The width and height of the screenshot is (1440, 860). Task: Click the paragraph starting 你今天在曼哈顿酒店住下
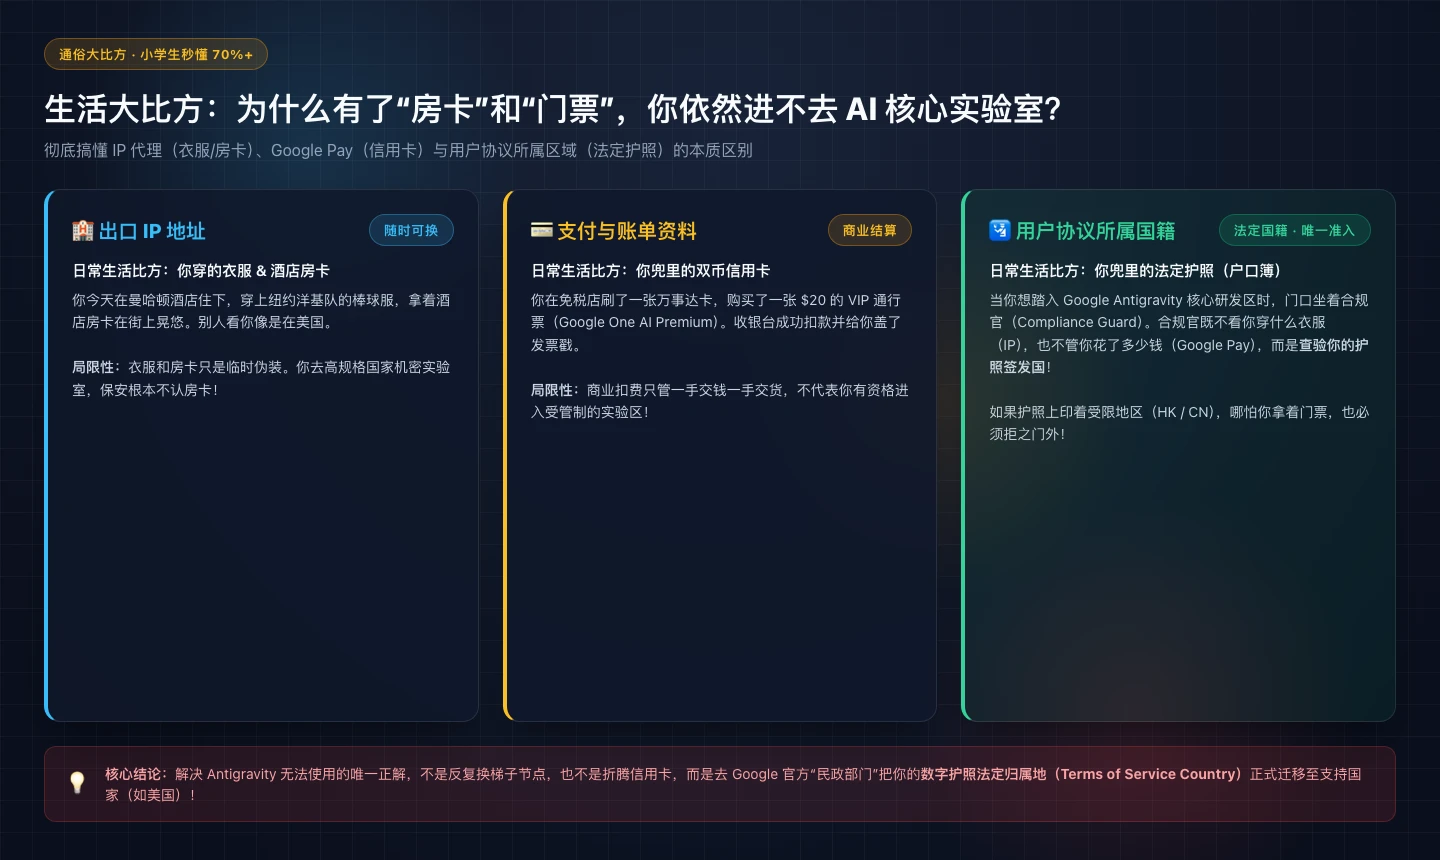261,311
